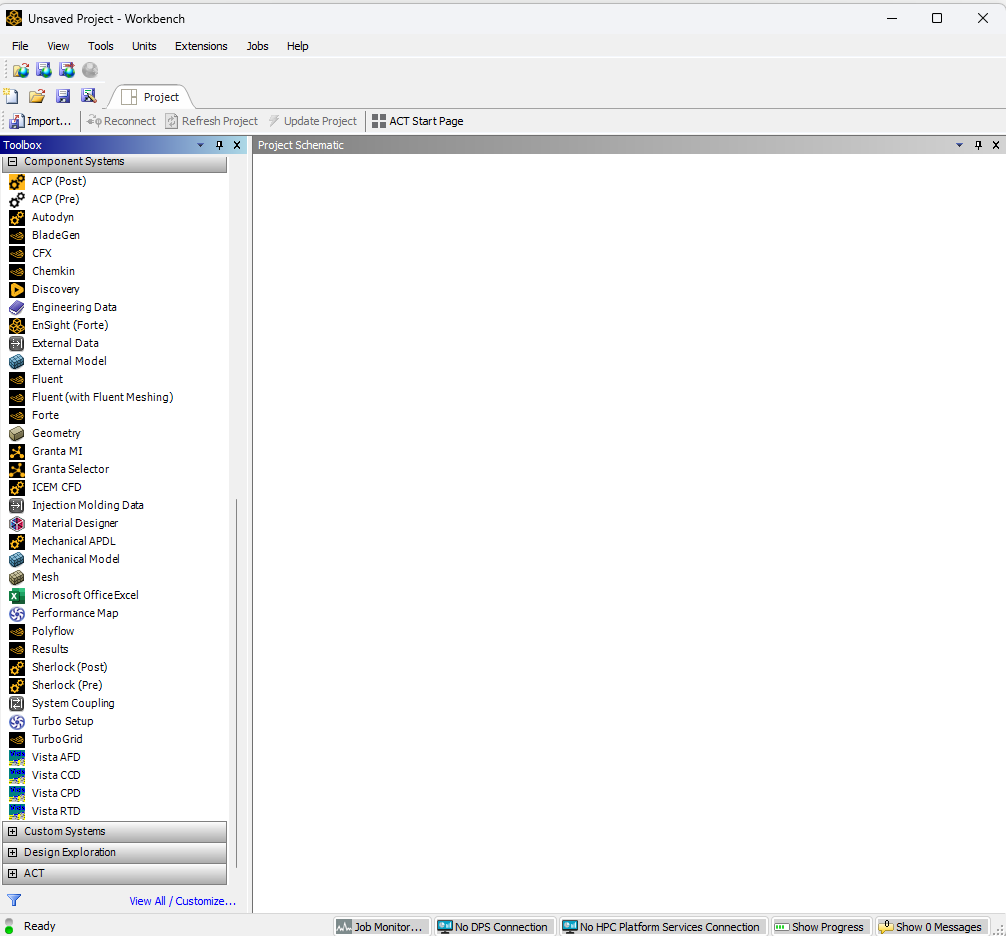Click the Save project floppy icon

tap(63, 96)
